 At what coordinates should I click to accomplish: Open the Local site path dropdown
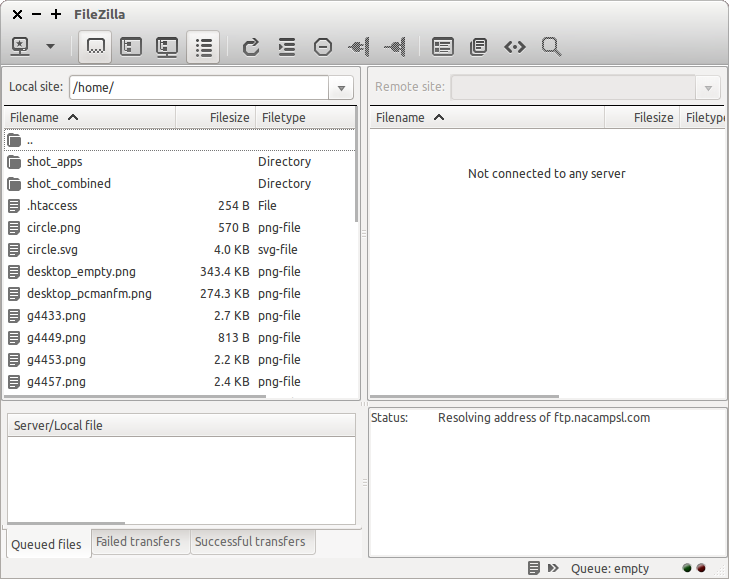pyautogui.click(x=341, y=87)
